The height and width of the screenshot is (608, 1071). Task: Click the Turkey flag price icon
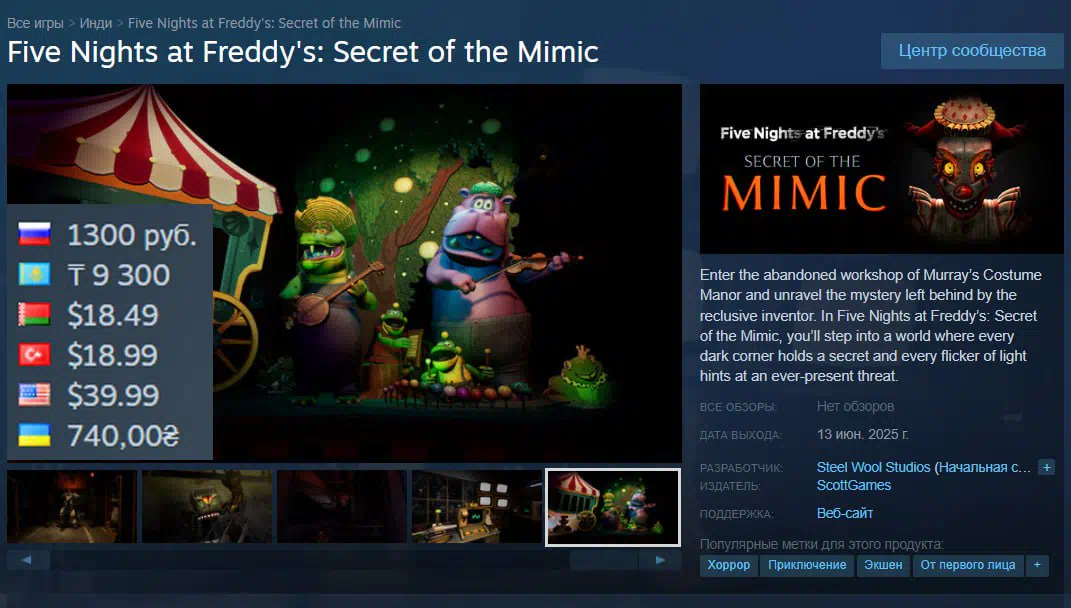[34, 355]
